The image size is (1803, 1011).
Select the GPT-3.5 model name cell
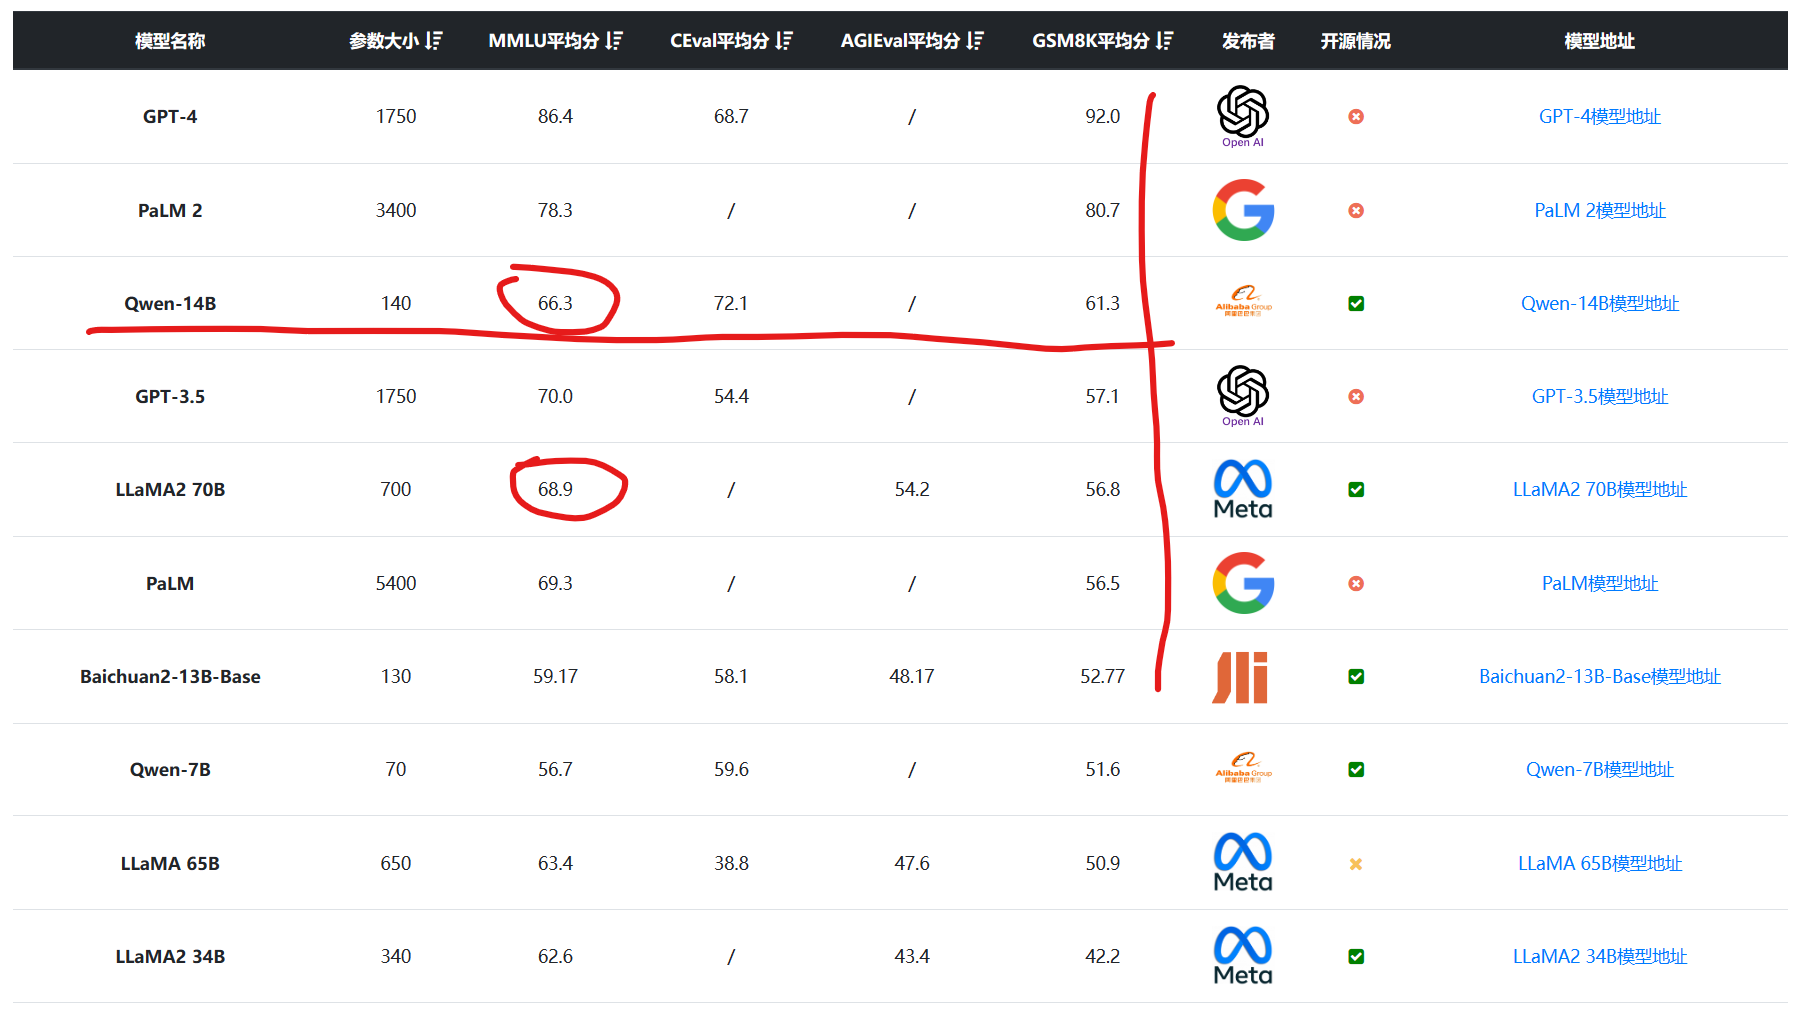[x=170, y=396]
